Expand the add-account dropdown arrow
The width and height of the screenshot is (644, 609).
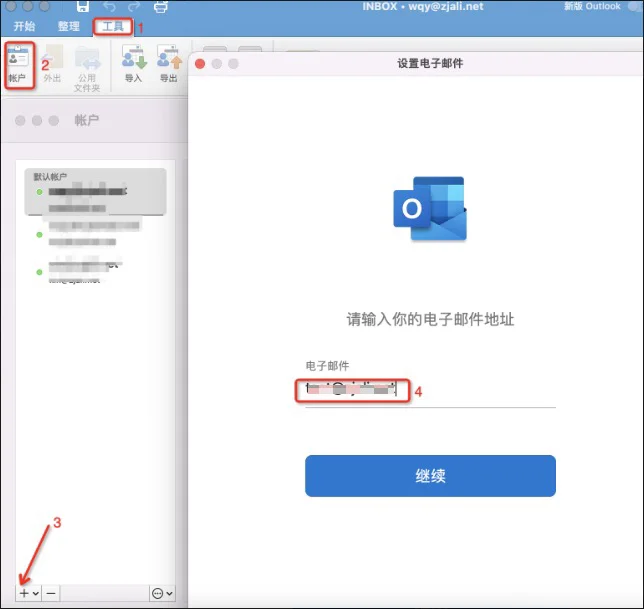pos(36,593)
